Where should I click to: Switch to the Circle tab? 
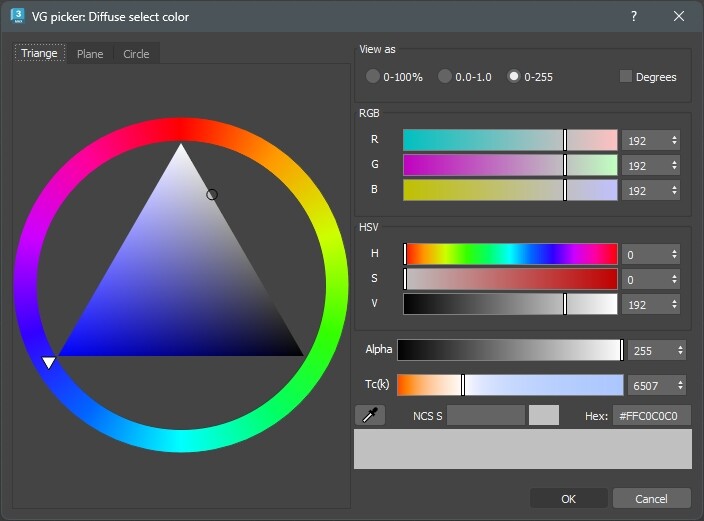point(136,54)
